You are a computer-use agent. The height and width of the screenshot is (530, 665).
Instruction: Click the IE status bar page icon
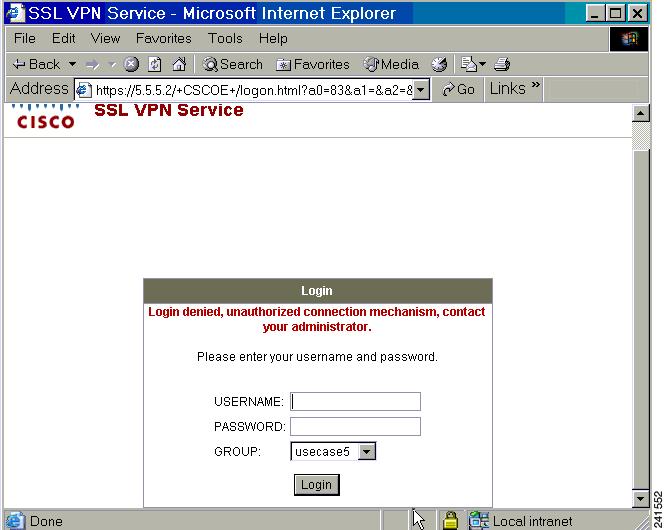(x=15, y=521)
